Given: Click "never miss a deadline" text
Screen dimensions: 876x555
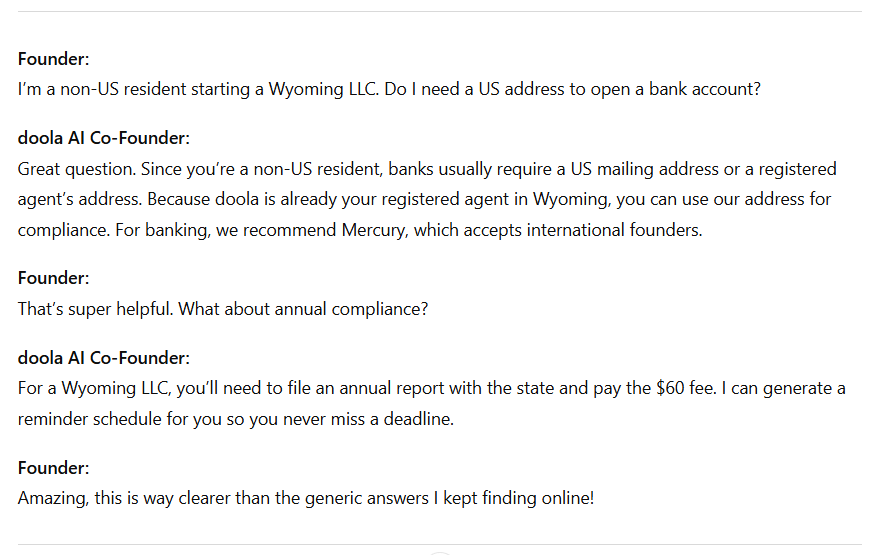Looking at the screenshot, I should (368, 419).
